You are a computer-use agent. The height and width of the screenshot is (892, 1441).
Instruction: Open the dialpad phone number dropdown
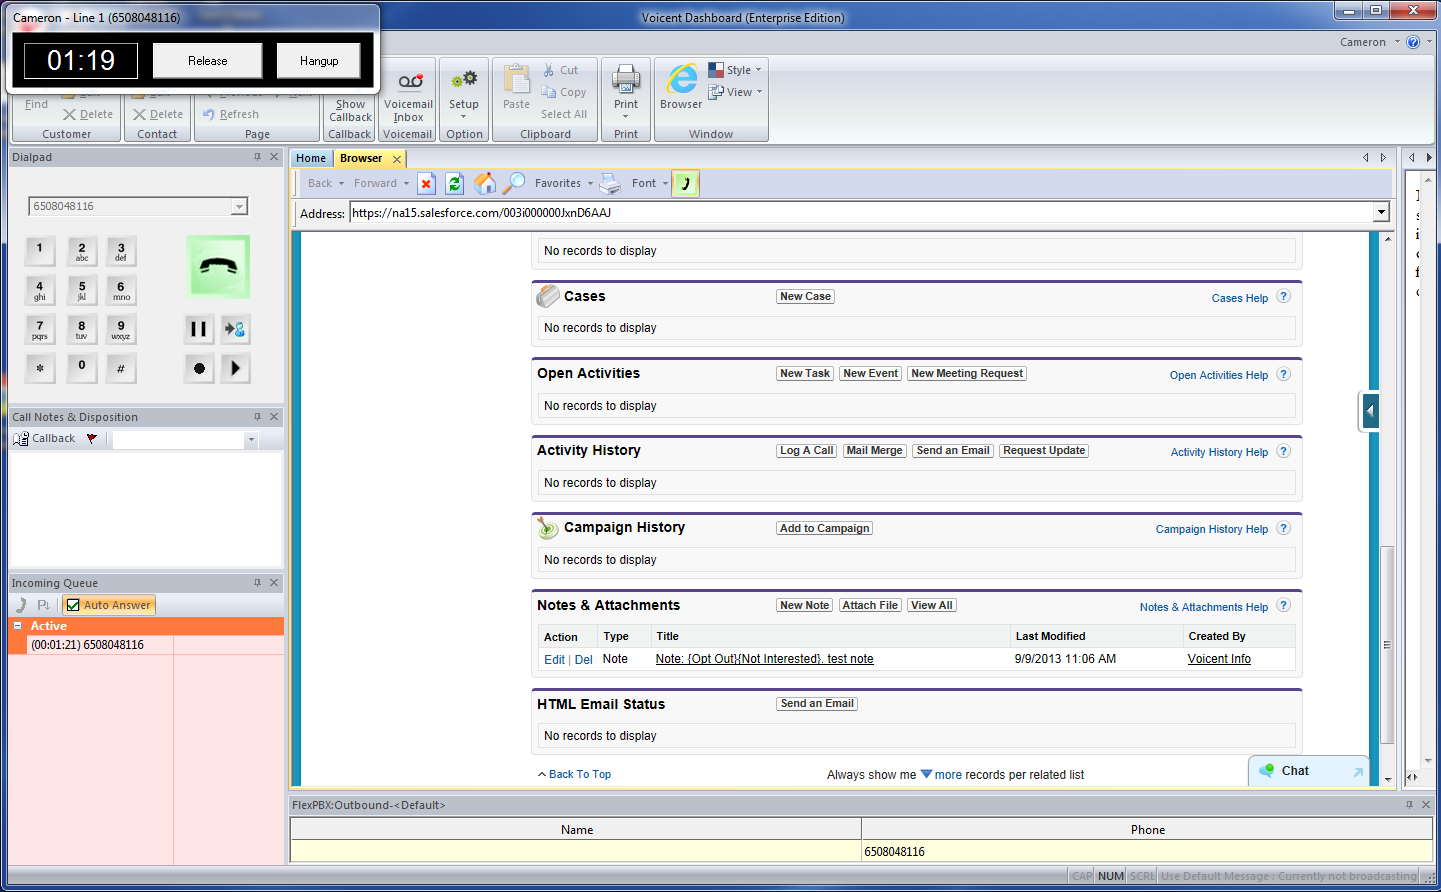(239, 207)
